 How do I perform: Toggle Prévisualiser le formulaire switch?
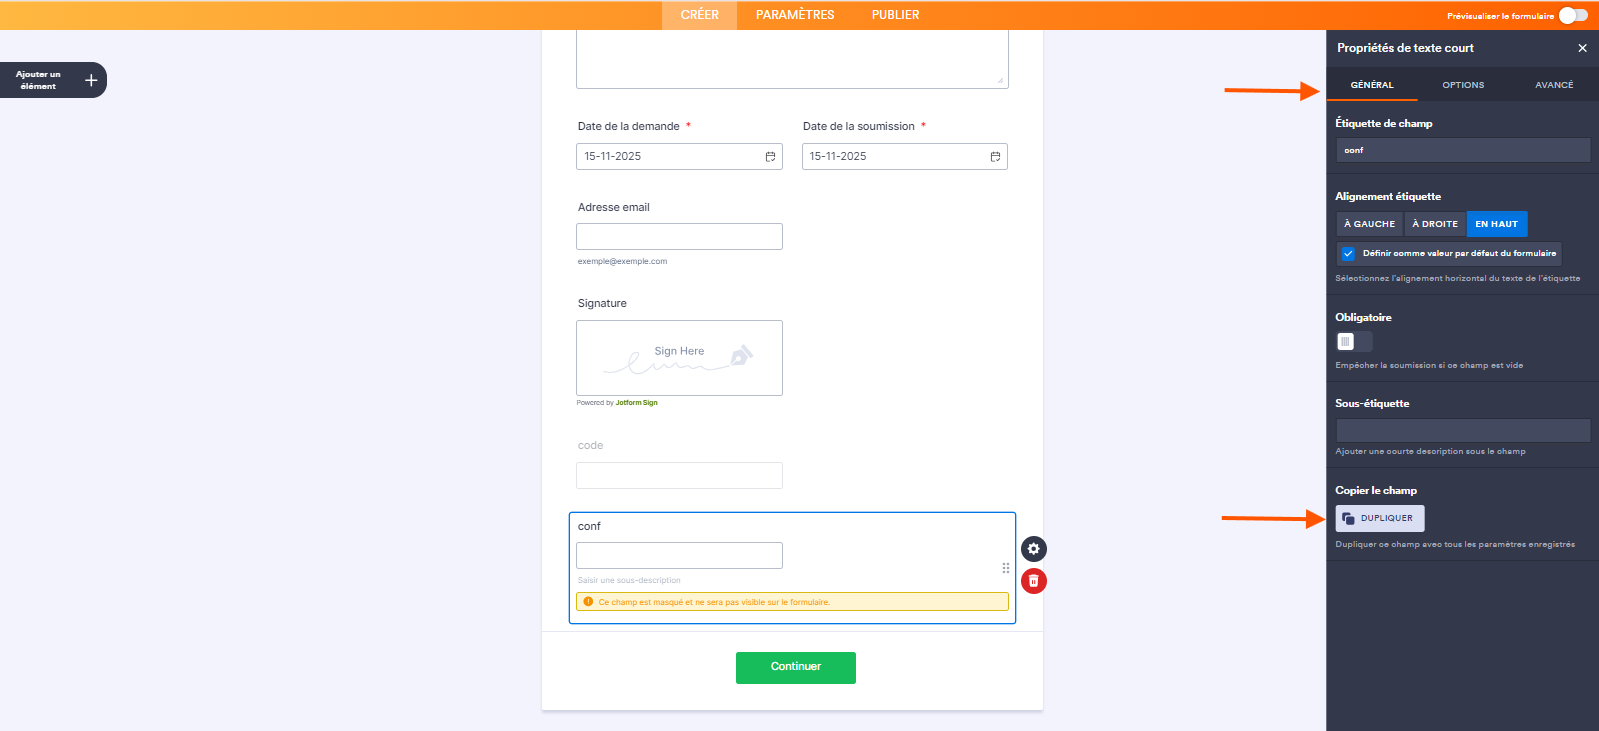1572,15
